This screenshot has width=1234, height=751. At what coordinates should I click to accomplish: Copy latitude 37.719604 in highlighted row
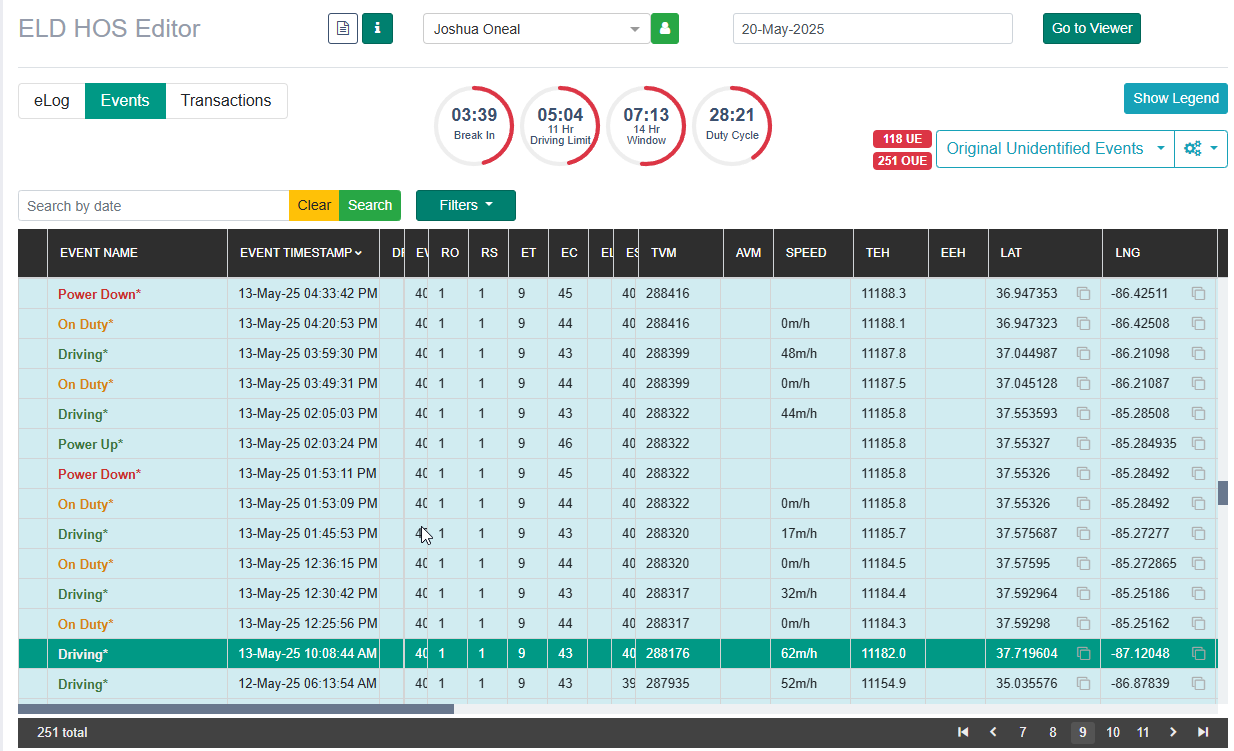point(1083,654)
